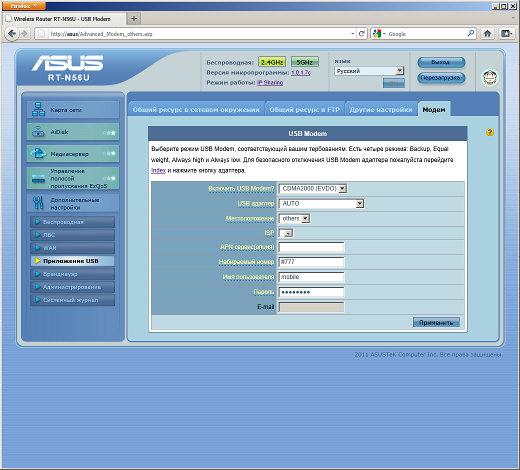The width and height of the screenshot is (520, 470).
Task: Click the Перезагрузка reboot button
Action: (441, 78)
